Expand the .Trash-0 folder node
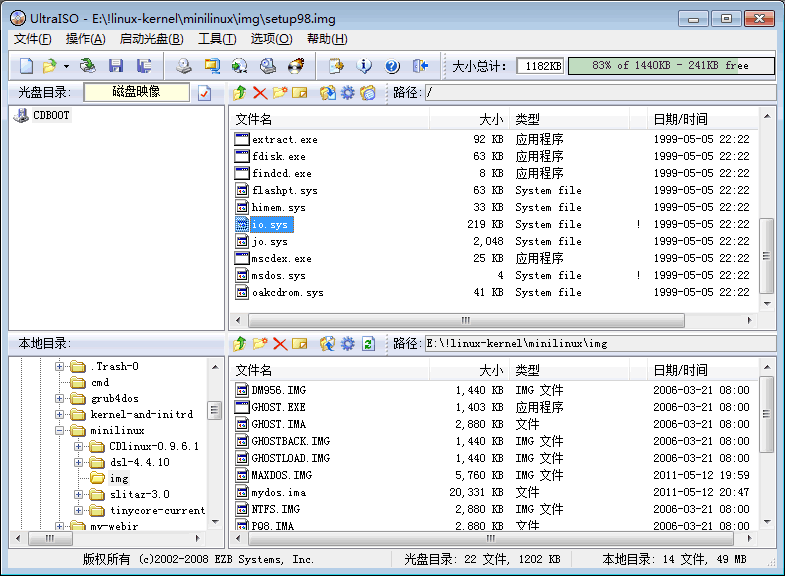This screenshot has height=576, width=785. (60, 366)
